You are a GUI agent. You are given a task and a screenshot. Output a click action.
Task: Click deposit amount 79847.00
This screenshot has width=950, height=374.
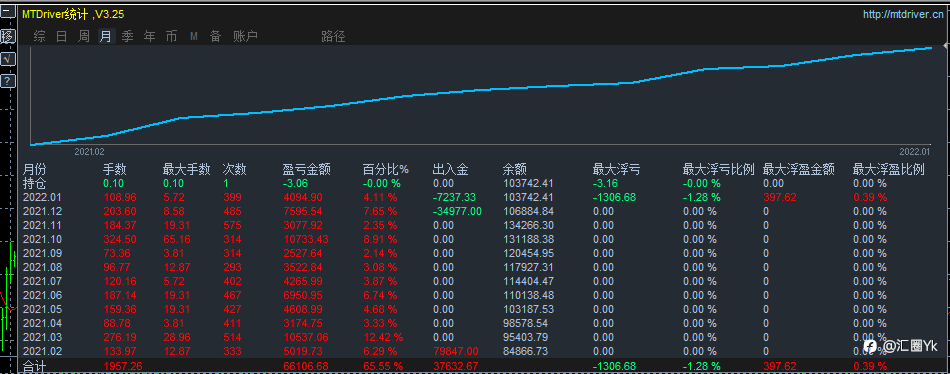click(456, 350)
